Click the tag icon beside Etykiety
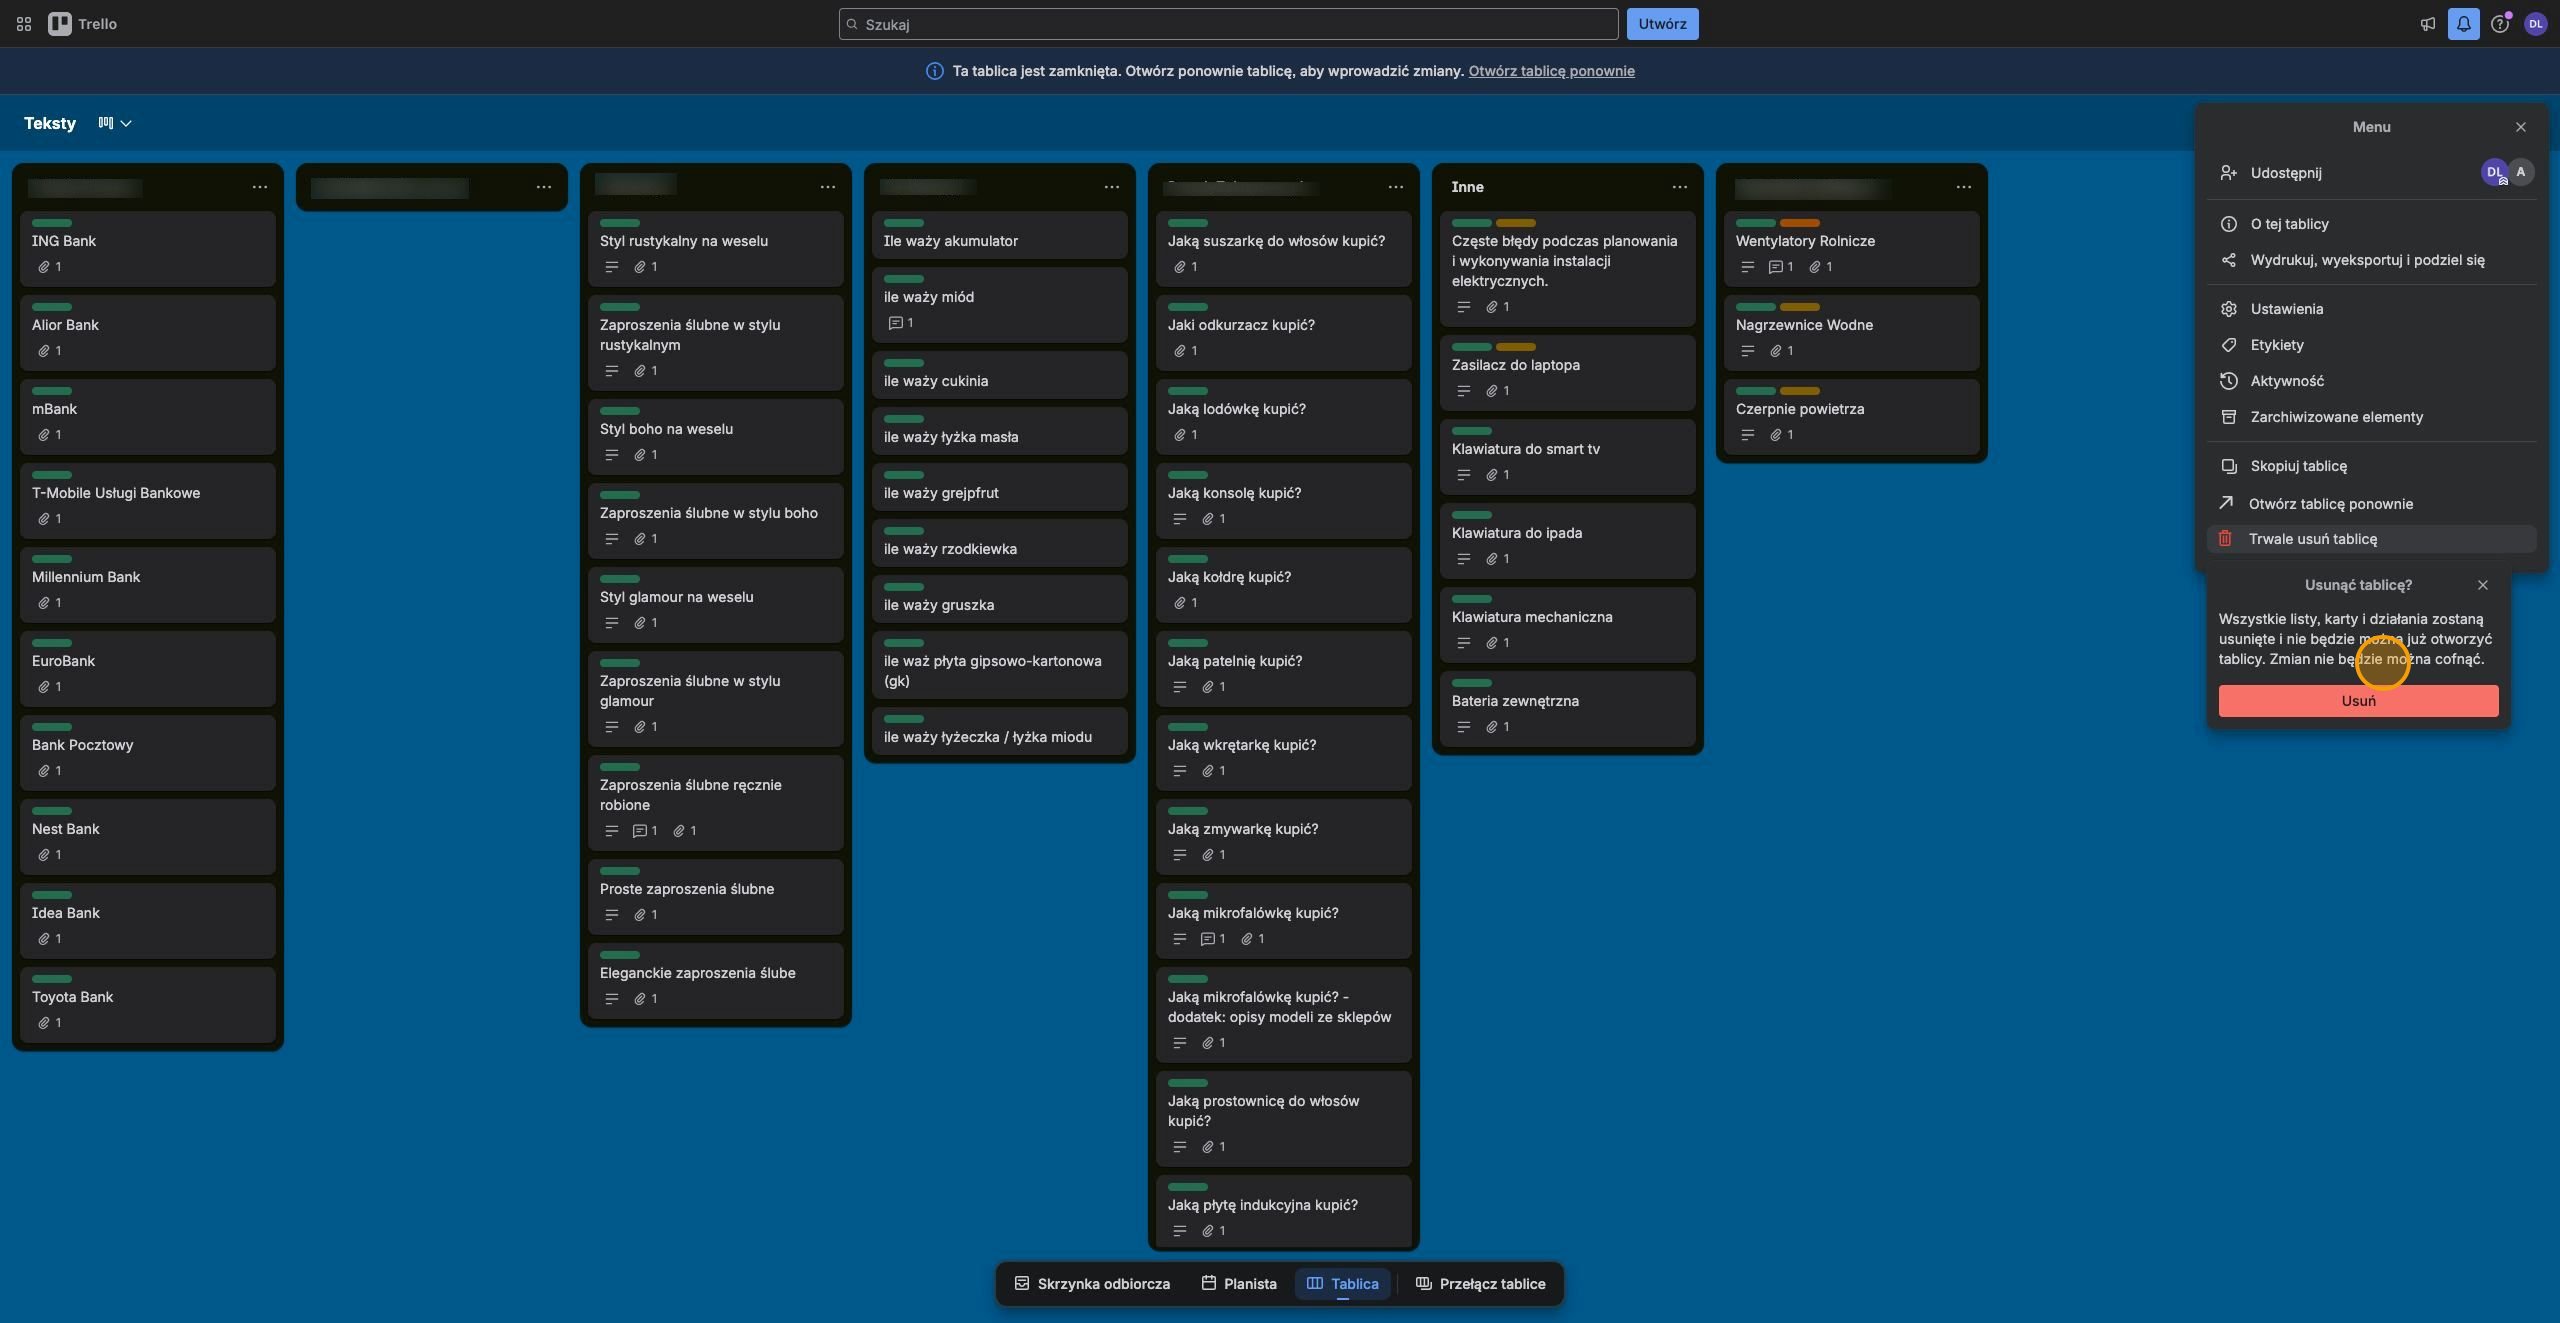Viewport: 2560px width, 1323px height. [2229, 345]
